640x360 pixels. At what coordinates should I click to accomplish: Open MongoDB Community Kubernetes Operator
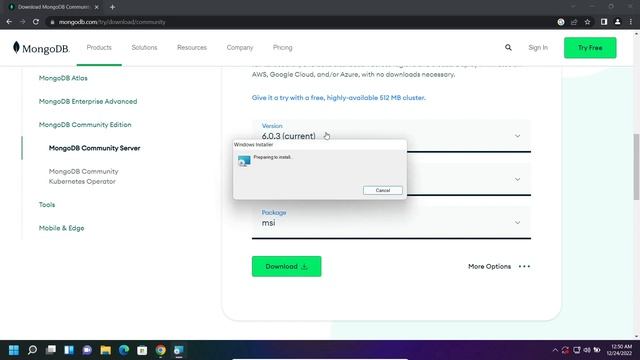pyautogui.click(x=84, y=176)
